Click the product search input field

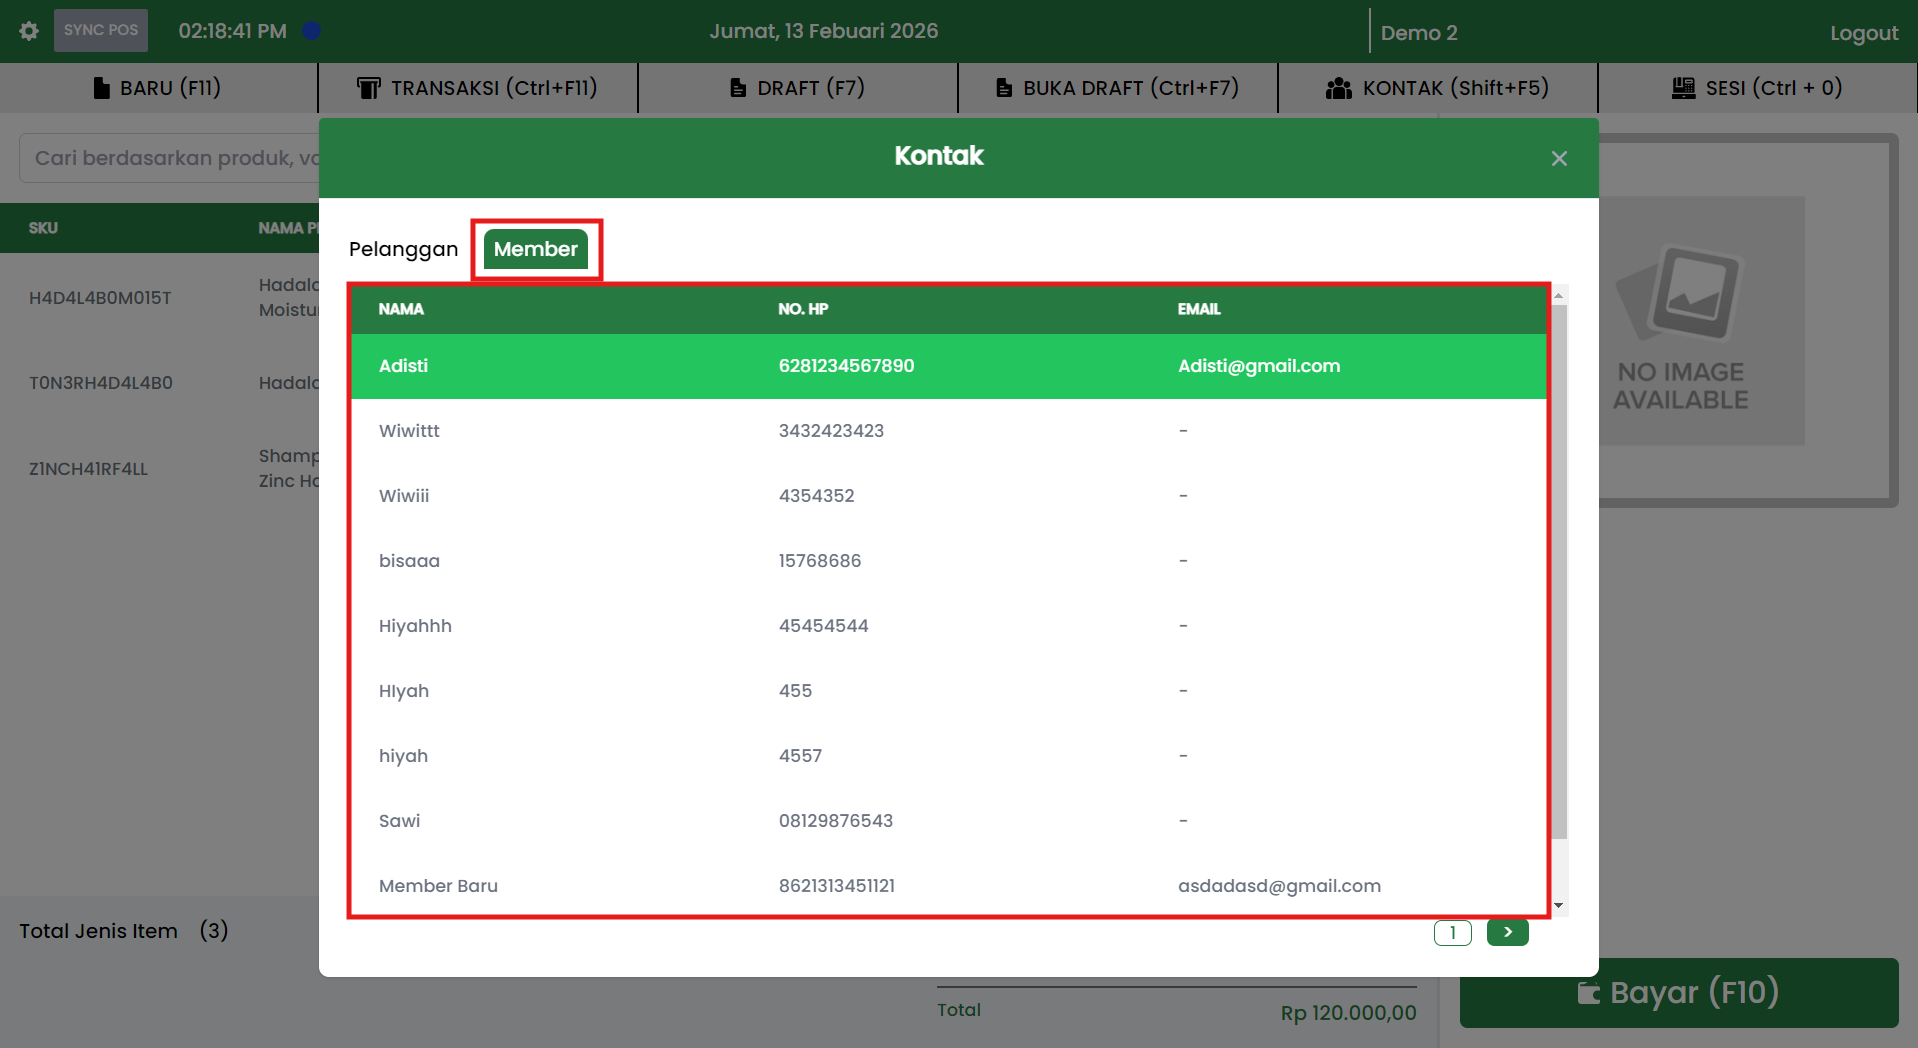[170, 158]
